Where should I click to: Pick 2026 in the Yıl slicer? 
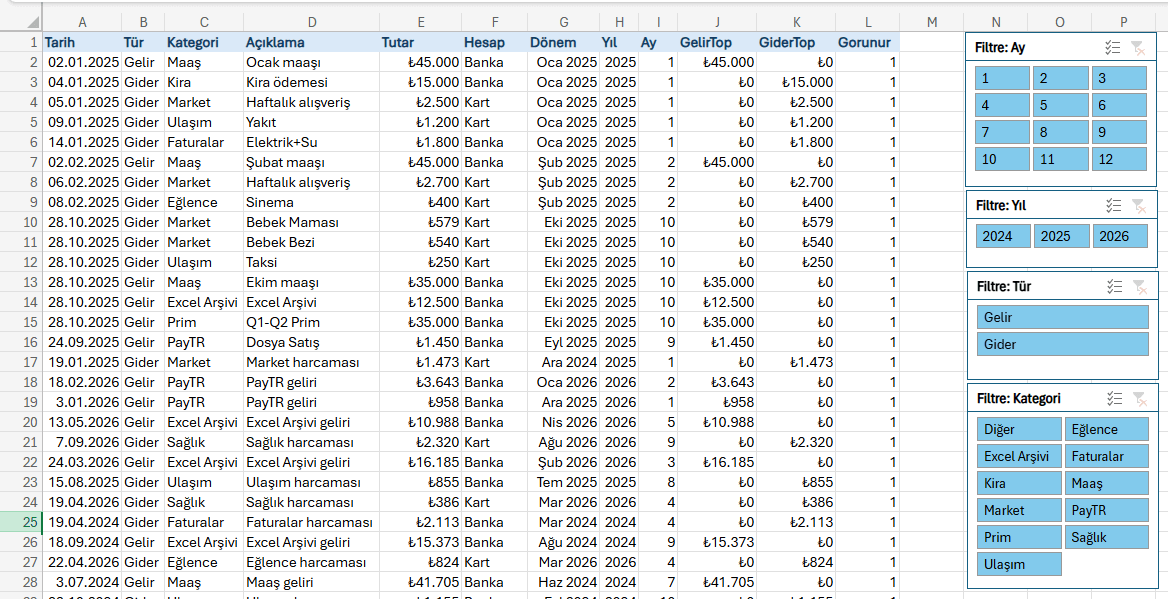[1119, 236]
